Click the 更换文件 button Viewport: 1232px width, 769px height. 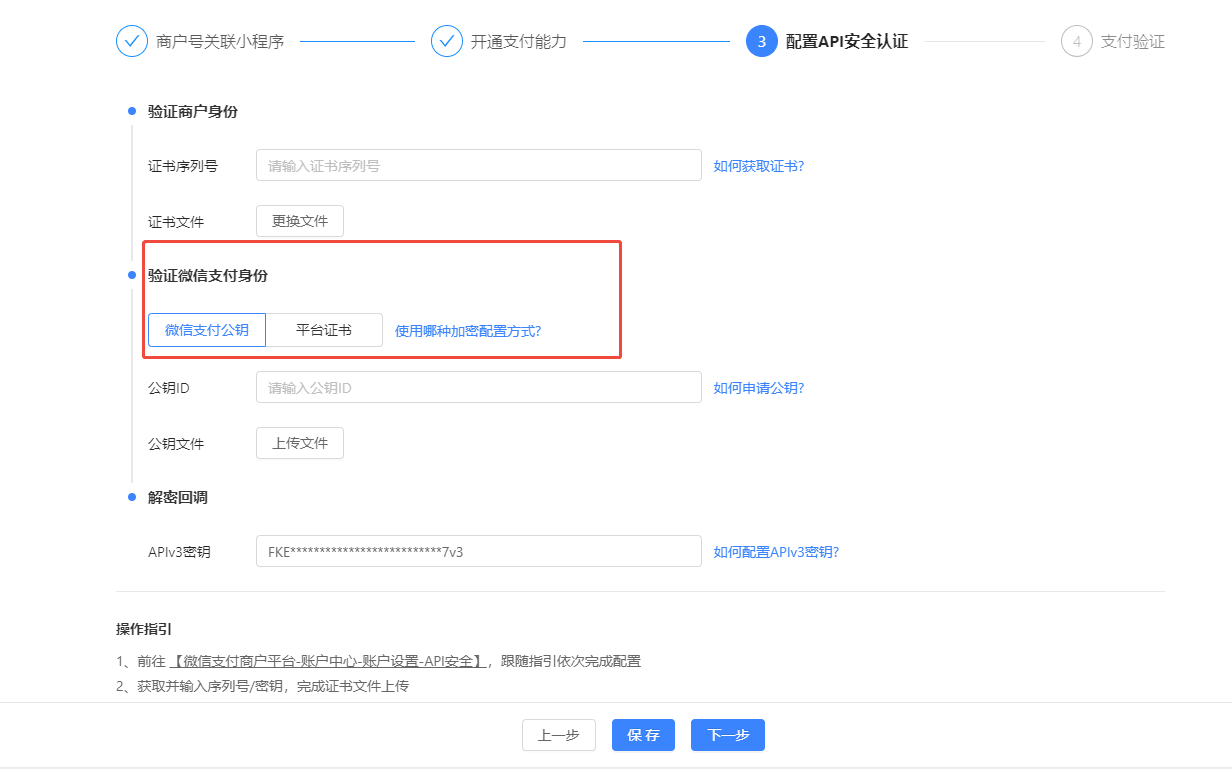coord(300,221)
